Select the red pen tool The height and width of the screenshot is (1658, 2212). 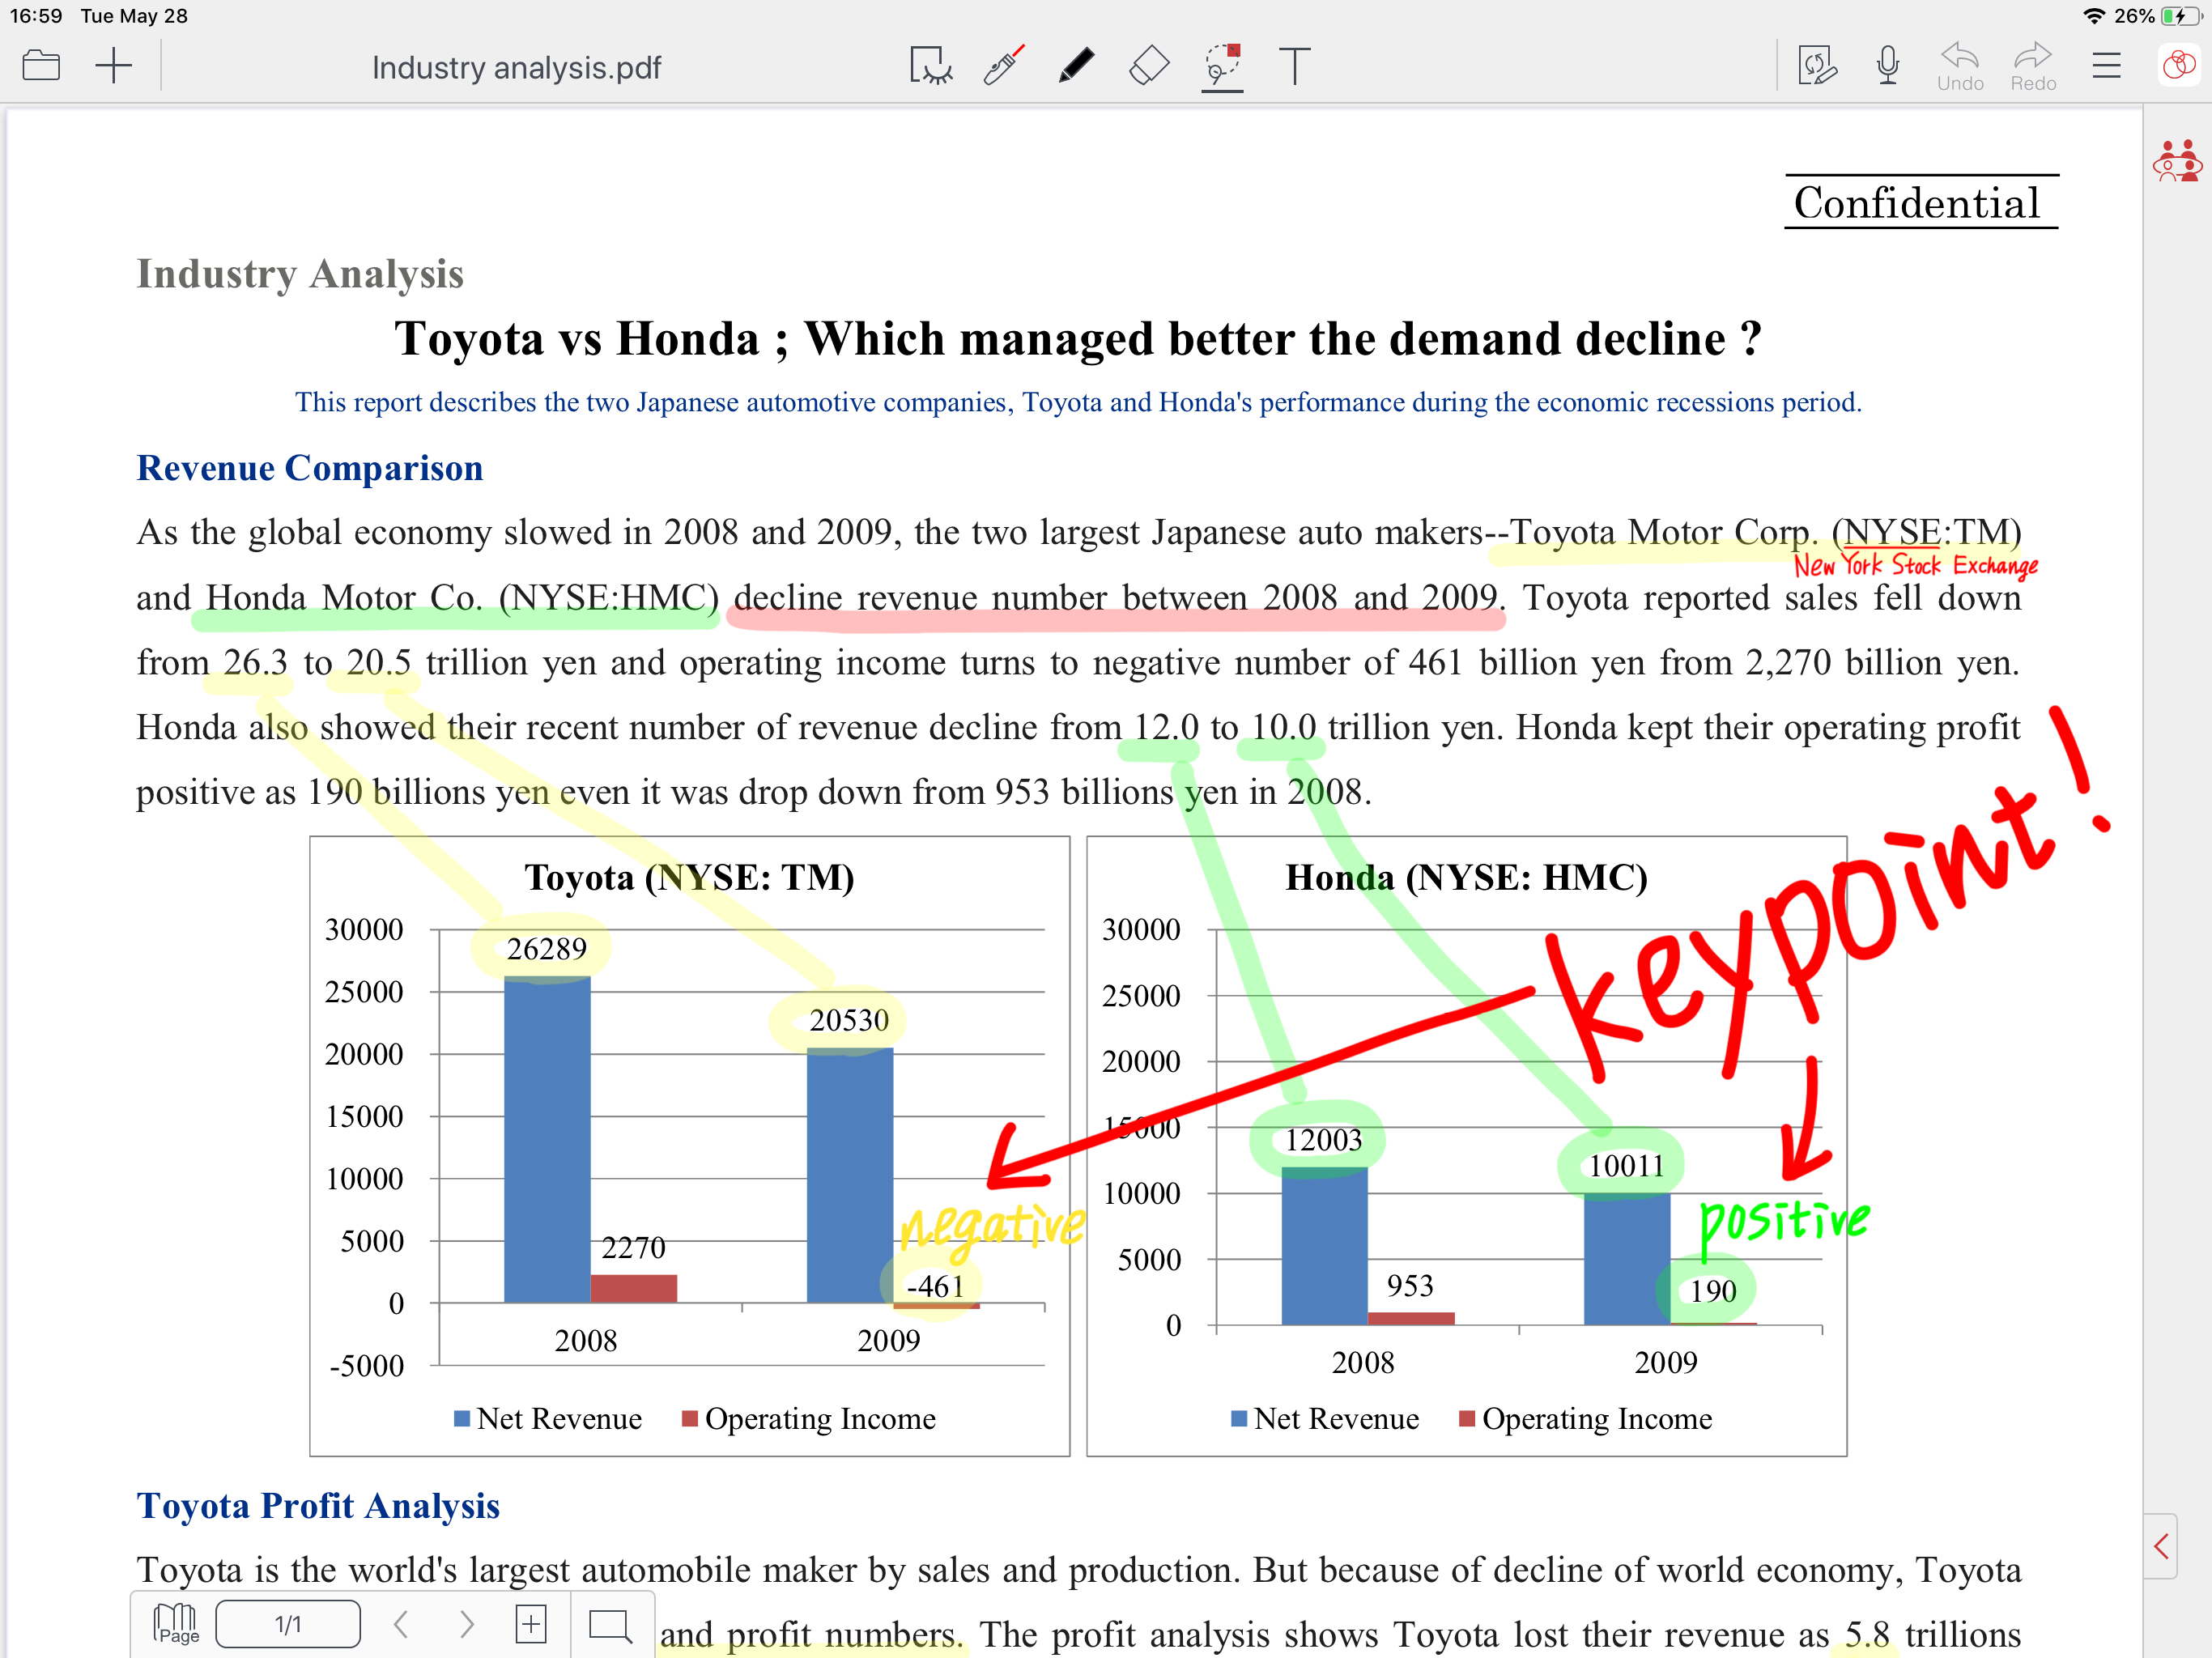click(x=1003, y=66)
